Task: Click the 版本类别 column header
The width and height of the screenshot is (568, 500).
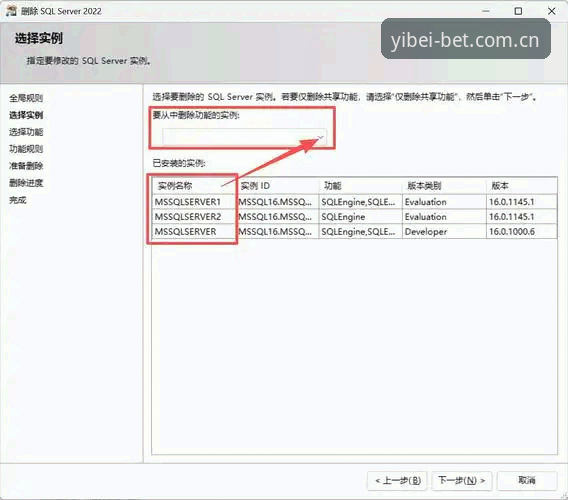Action: (x=444, y=186)
